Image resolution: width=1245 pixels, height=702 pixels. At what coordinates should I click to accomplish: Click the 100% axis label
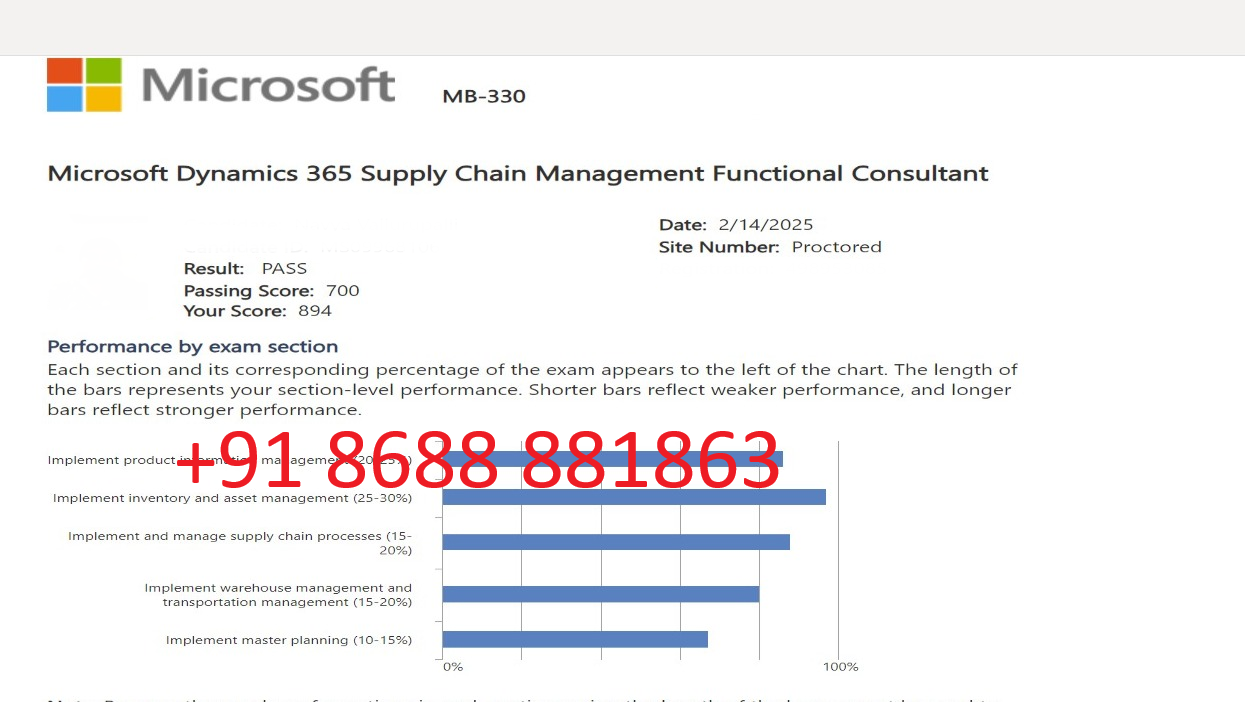click(x=841, y=667)
